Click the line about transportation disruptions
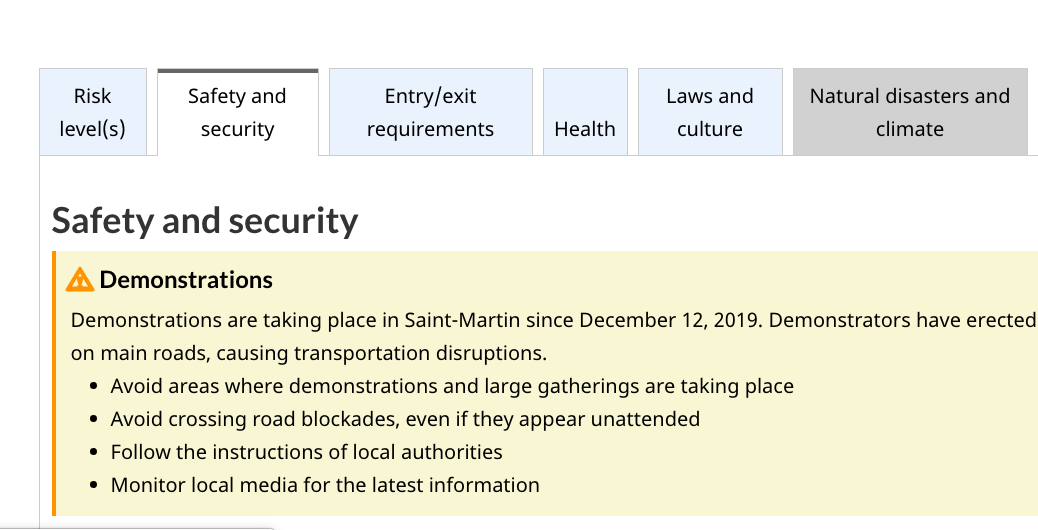The height and width of the screenshot is (530, 1038). coord(308,353)
